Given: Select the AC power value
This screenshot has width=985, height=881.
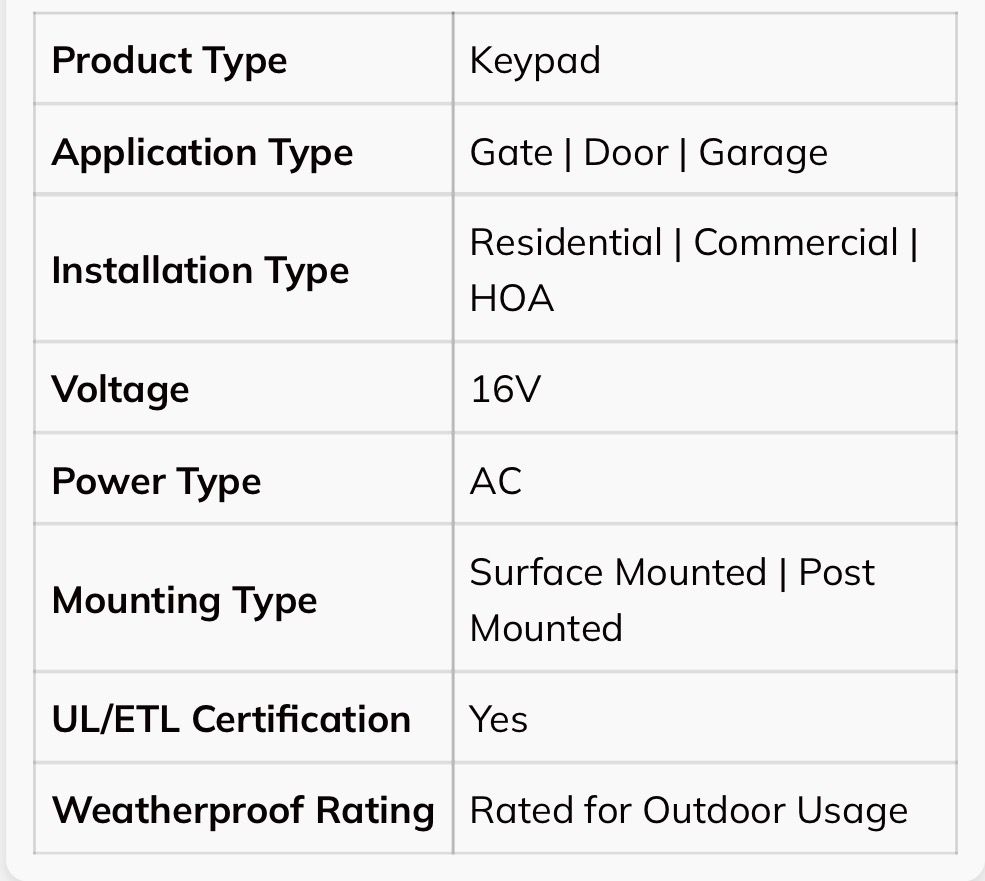Looking at the screenshot, I should tap(495, 481).
